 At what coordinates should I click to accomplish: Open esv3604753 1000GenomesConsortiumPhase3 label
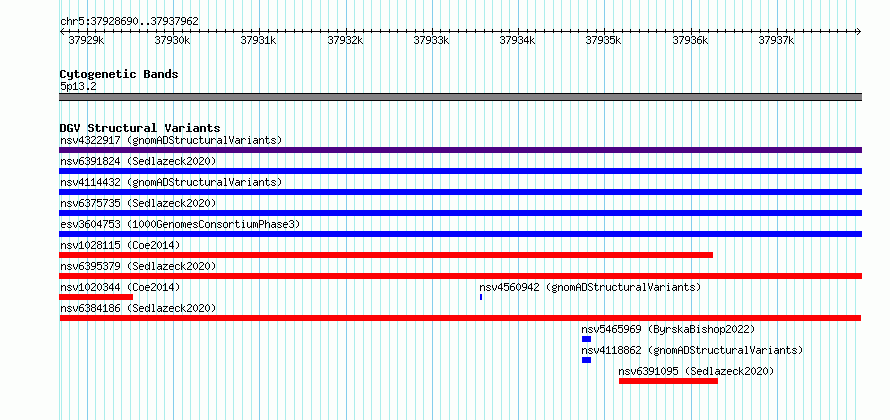coord(180,224)
